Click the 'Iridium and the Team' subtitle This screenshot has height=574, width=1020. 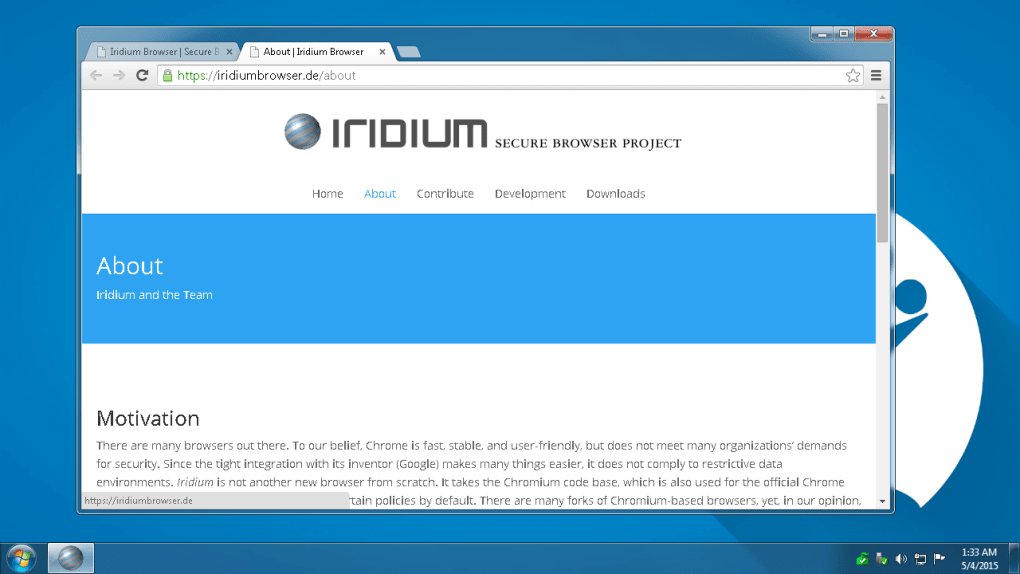click(154, 295)
